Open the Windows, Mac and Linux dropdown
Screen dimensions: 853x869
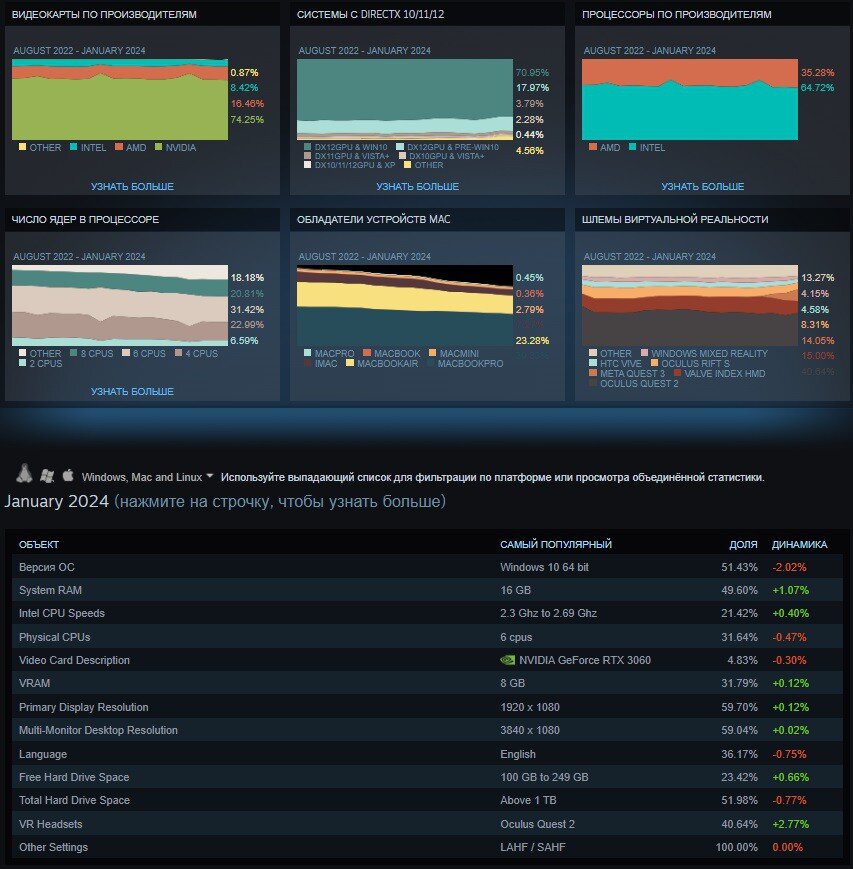click(x=147, y=477)
